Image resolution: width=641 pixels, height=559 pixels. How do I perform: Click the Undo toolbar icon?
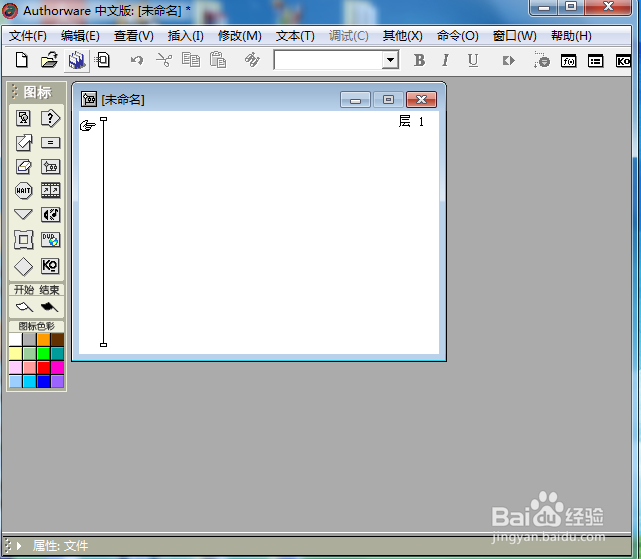137,61
